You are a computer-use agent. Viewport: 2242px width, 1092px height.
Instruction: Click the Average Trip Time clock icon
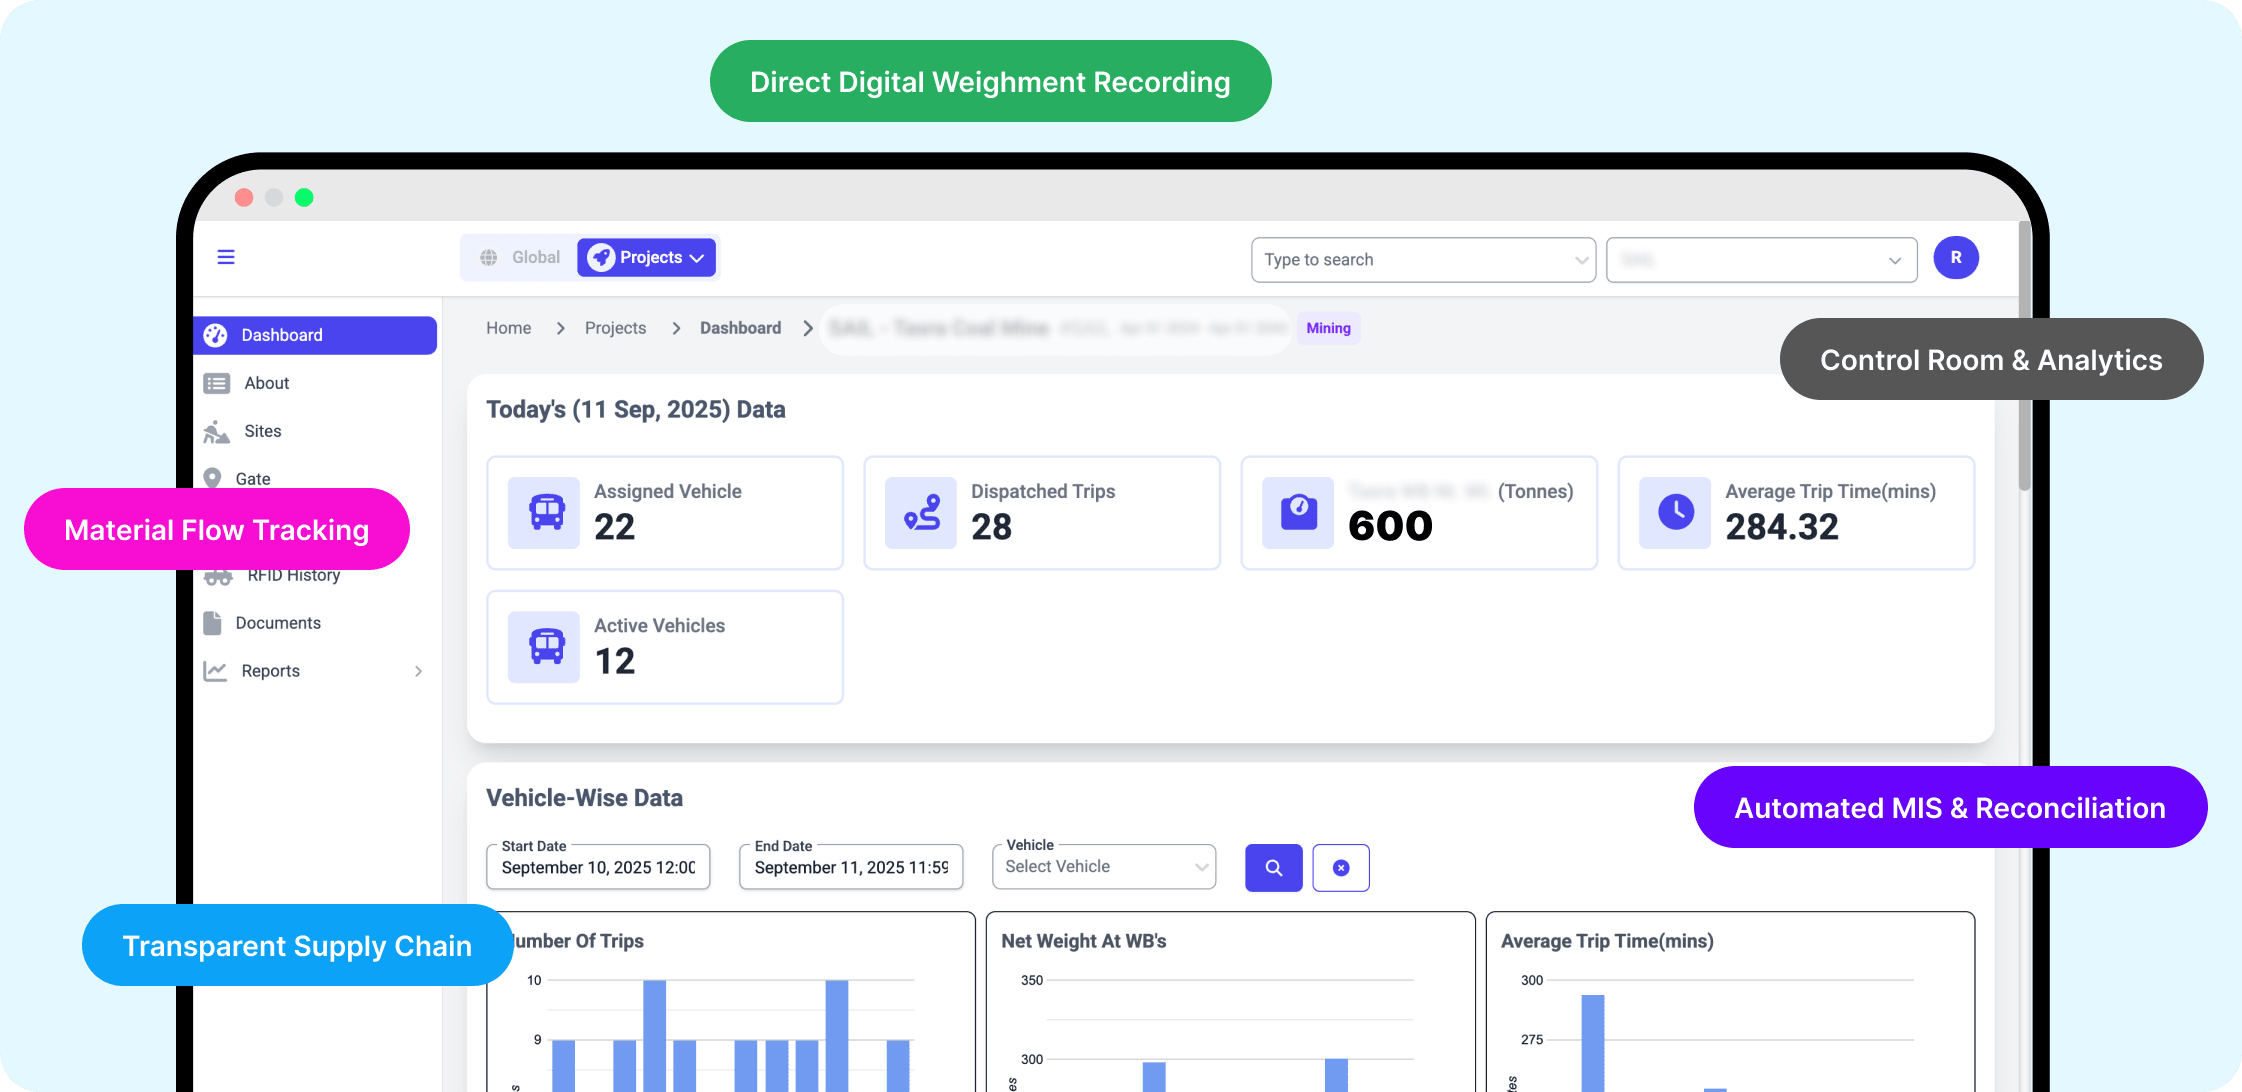pos(1675,513)
